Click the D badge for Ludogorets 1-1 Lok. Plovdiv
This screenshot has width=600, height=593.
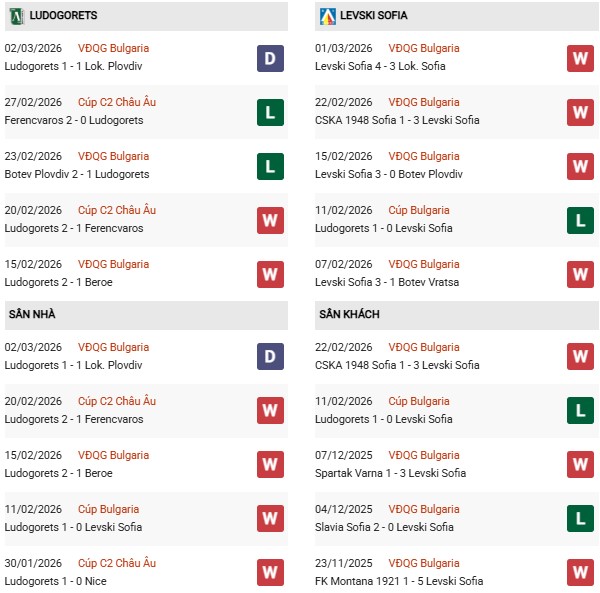tap(270, 57)
